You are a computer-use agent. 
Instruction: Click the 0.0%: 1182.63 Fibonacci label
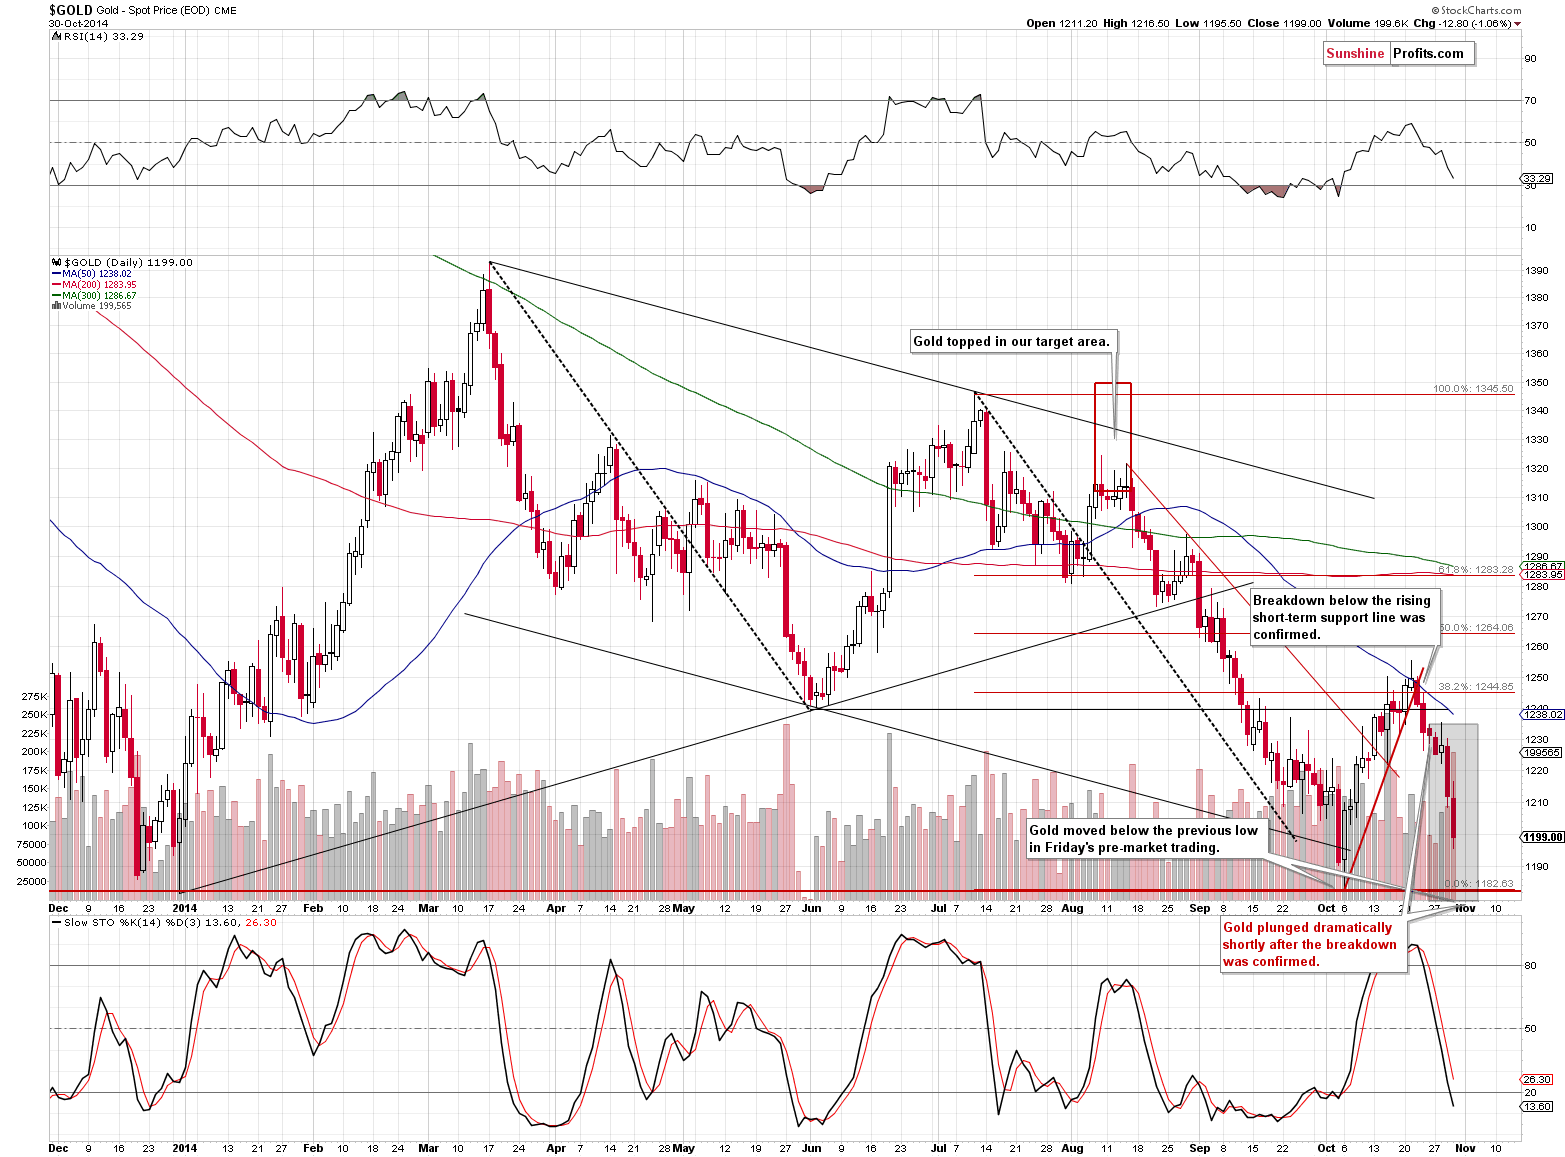(x=1479, y=883)
